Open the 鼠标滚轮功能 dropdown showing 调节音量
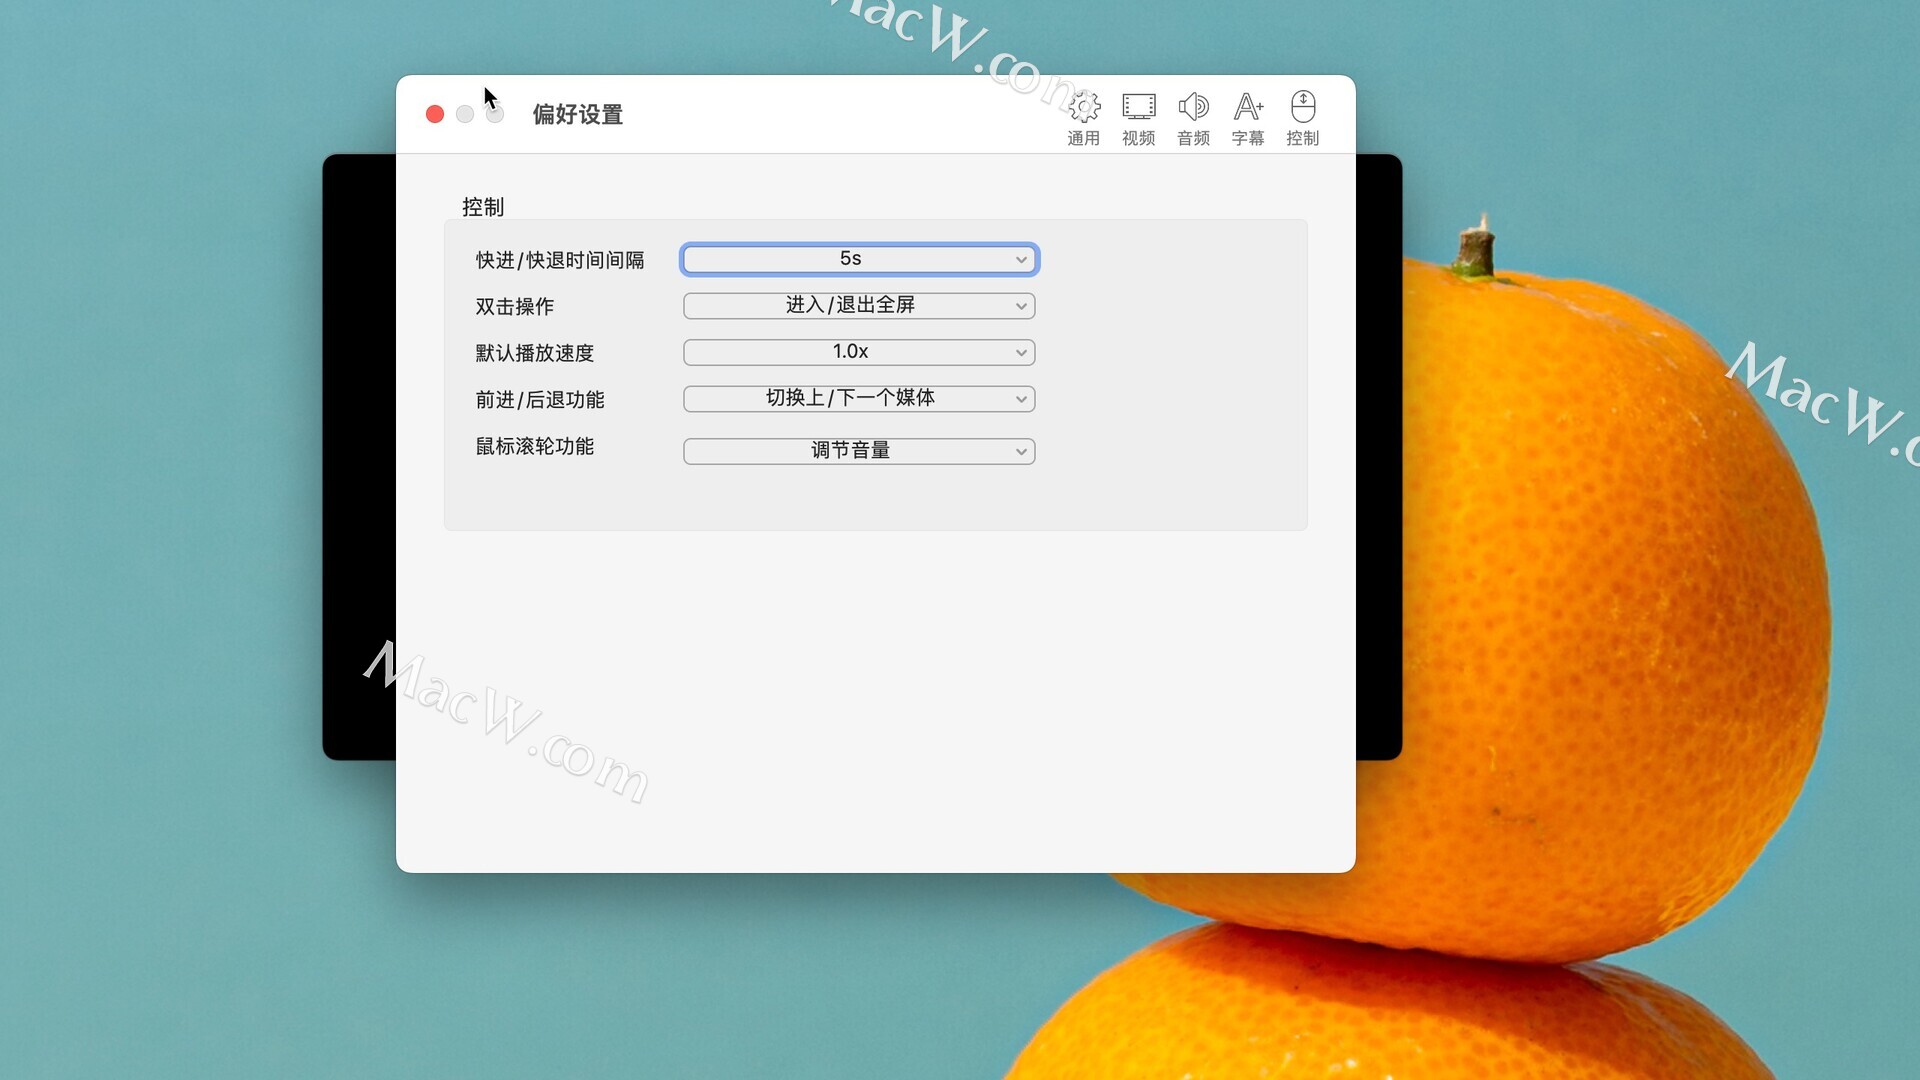Viewport: 1920px width, 1080px height. [859, 451]
